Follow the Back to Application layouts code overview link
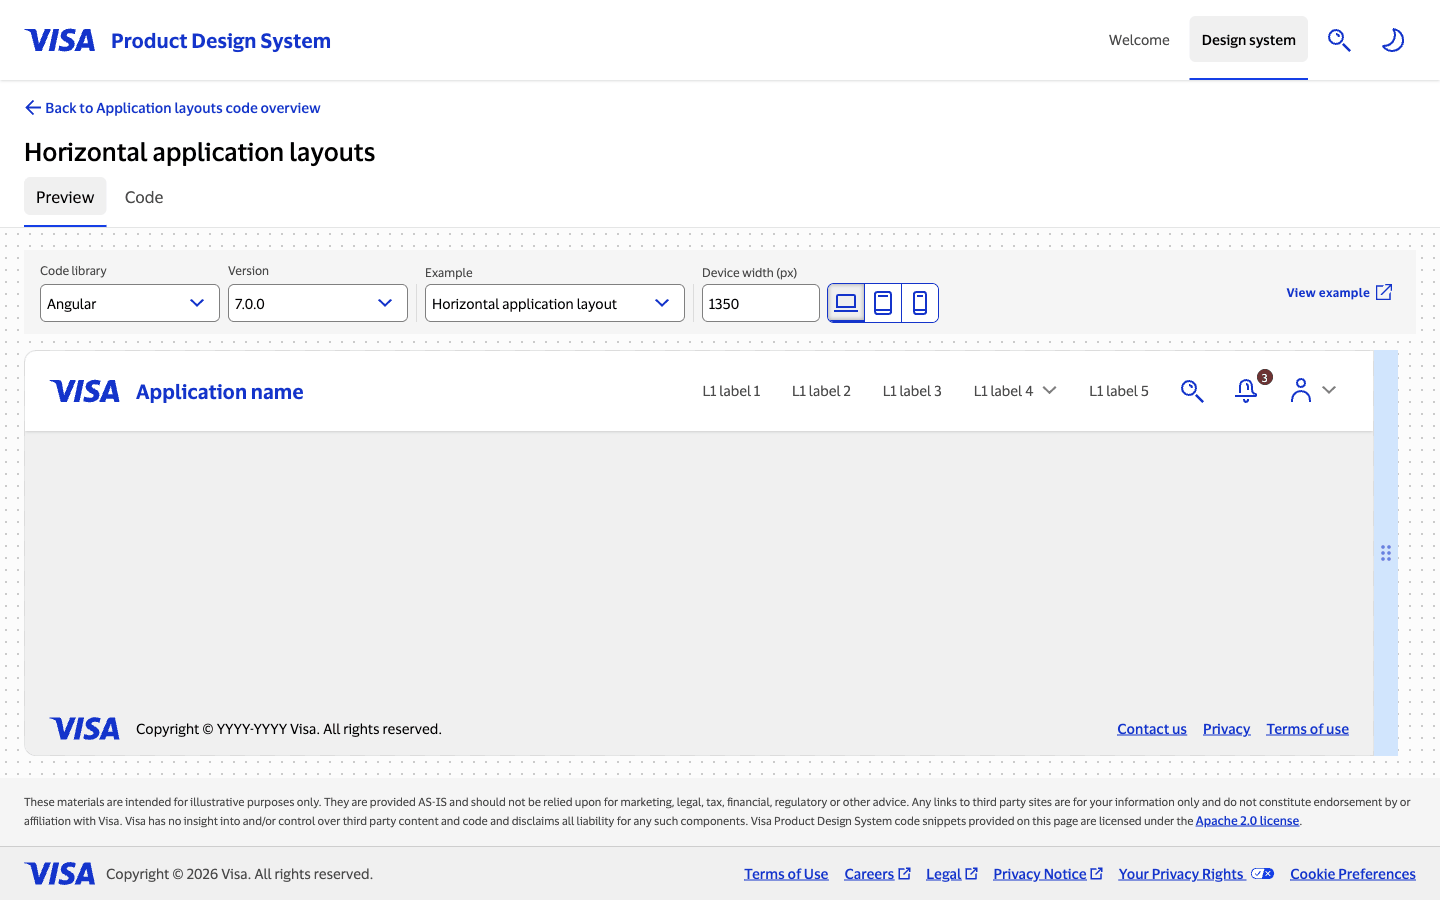This screenshot has height=900, width=1440. tap(172, 108)
